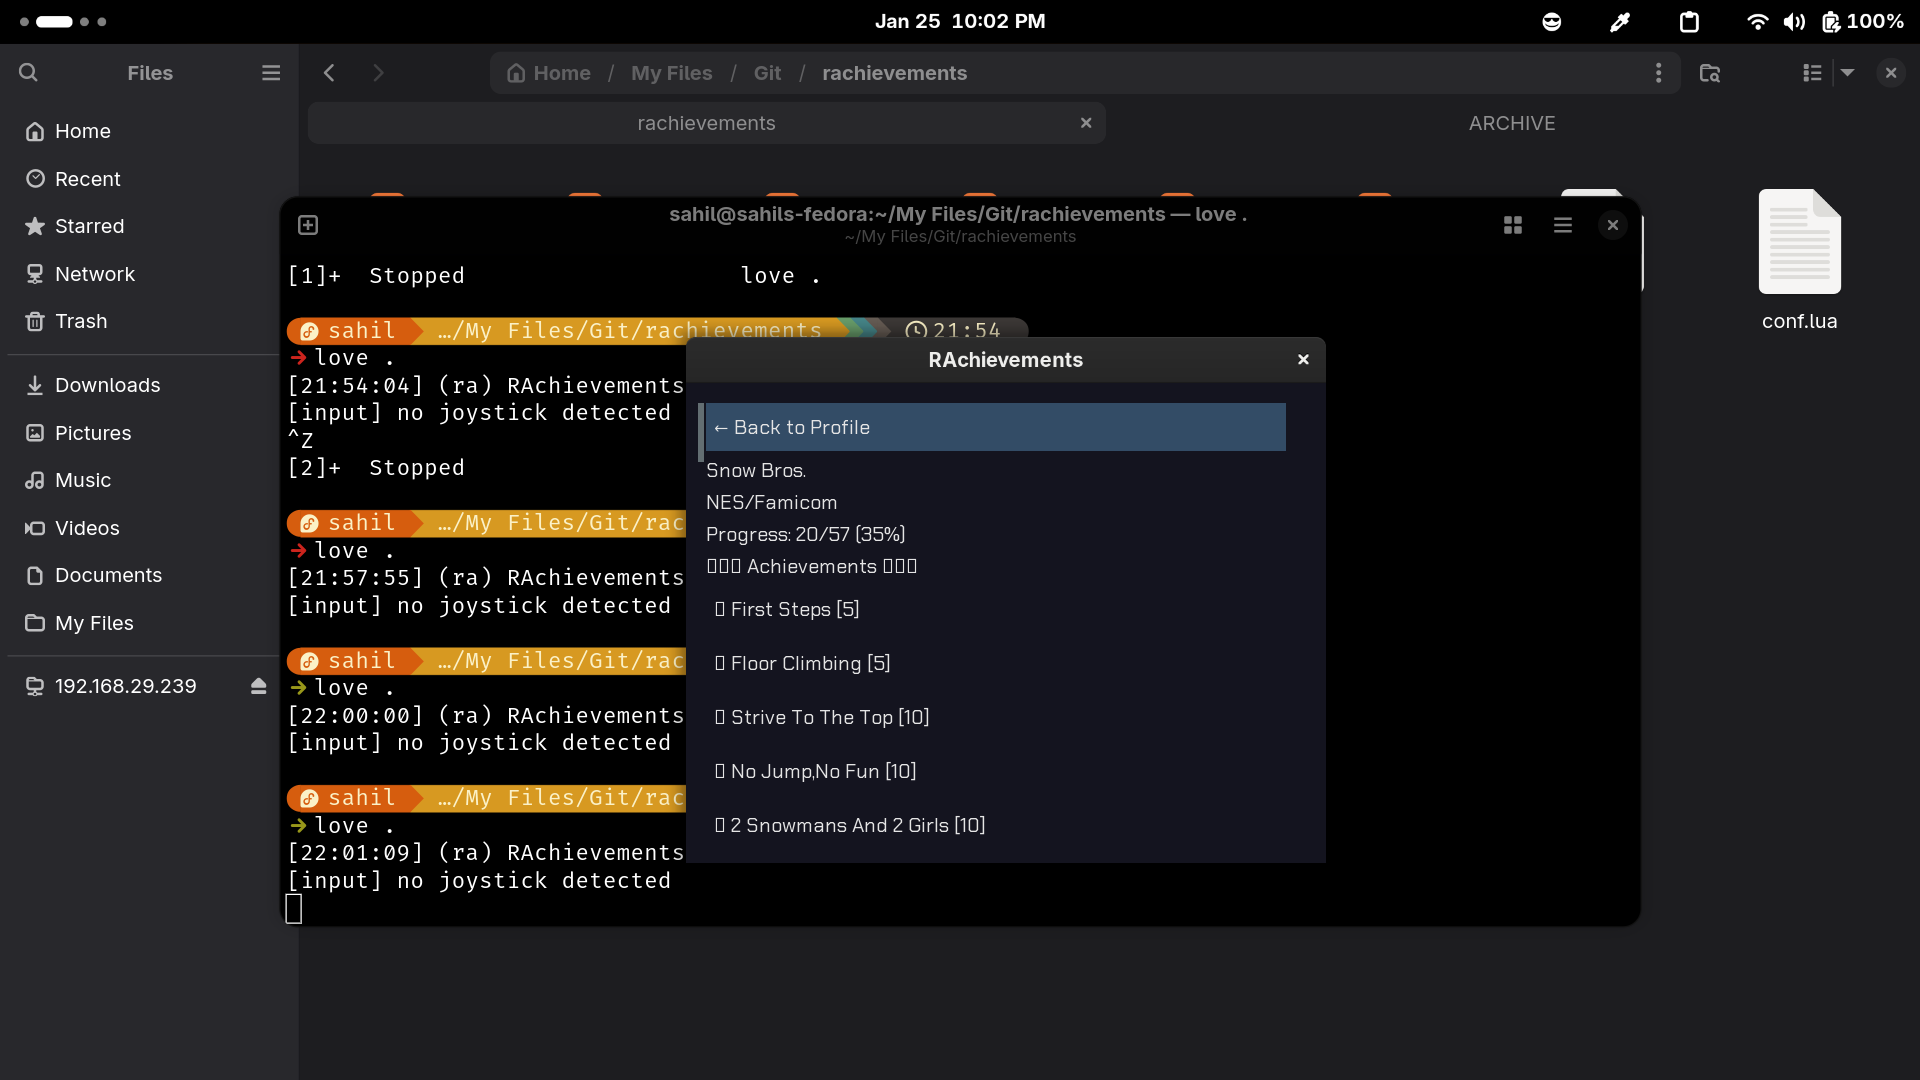The height and width of the screenshot is (1080, 1920).
Task: Select the rachievements tab
Action: [706, 123]
